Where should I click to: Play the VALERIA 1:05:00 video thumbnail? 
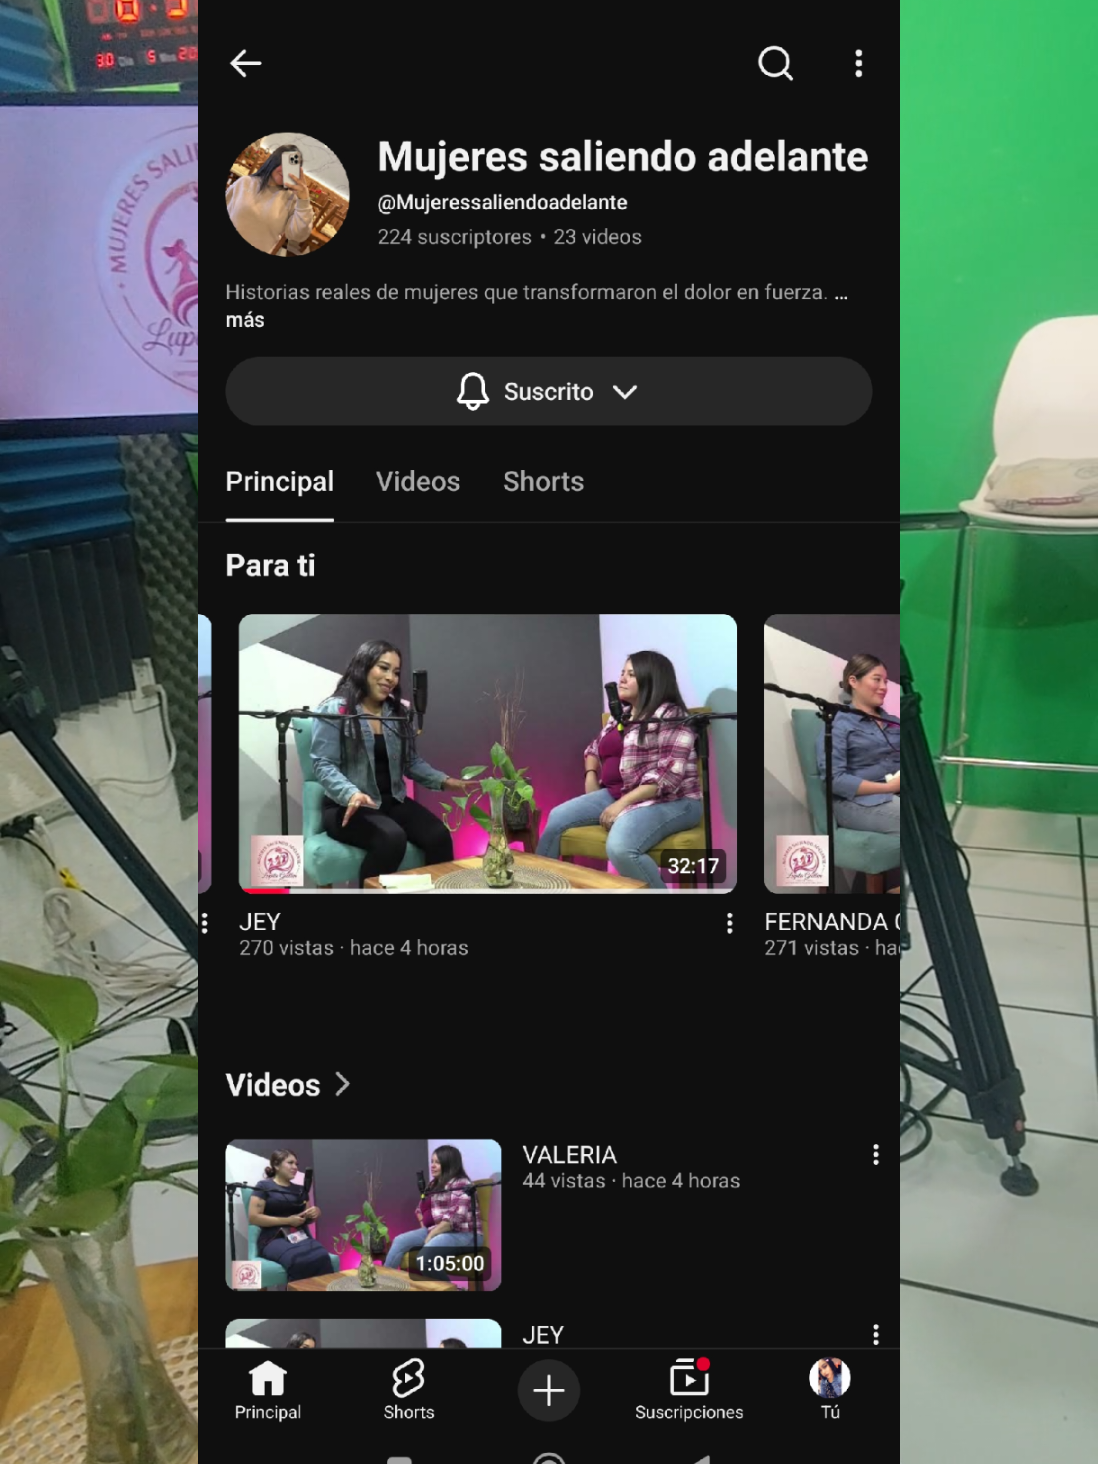coord(363,1215)
